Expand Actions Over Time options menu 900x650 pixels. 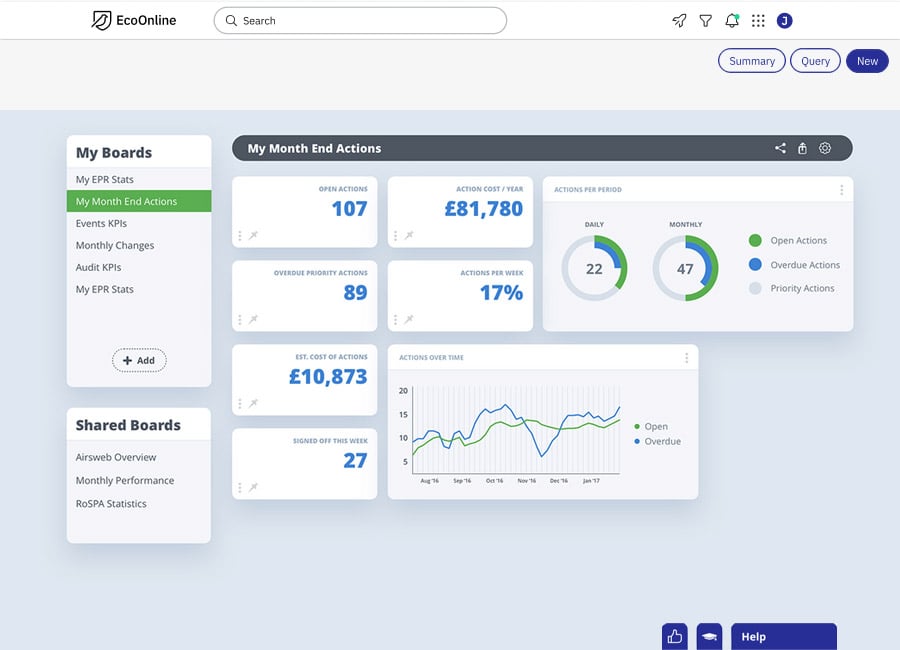click(x=686, y=358)
